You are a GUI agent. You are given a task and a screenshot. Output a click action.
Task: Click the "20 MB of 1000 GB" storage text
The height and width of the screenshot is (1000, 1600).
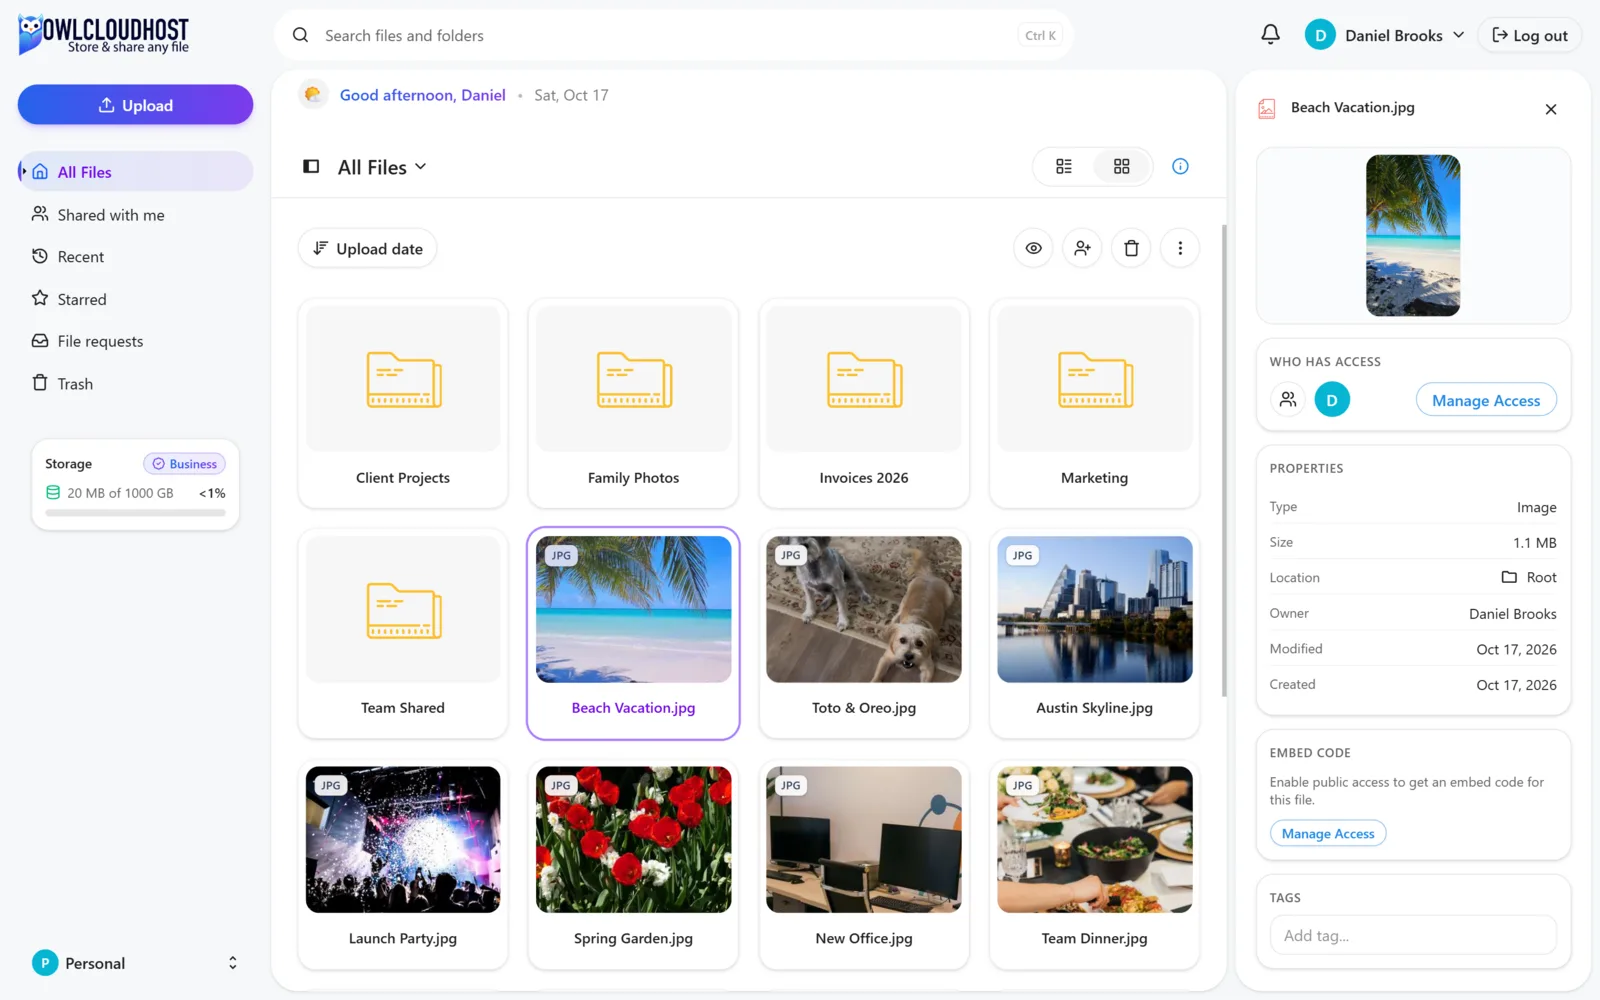pos(120,493)
